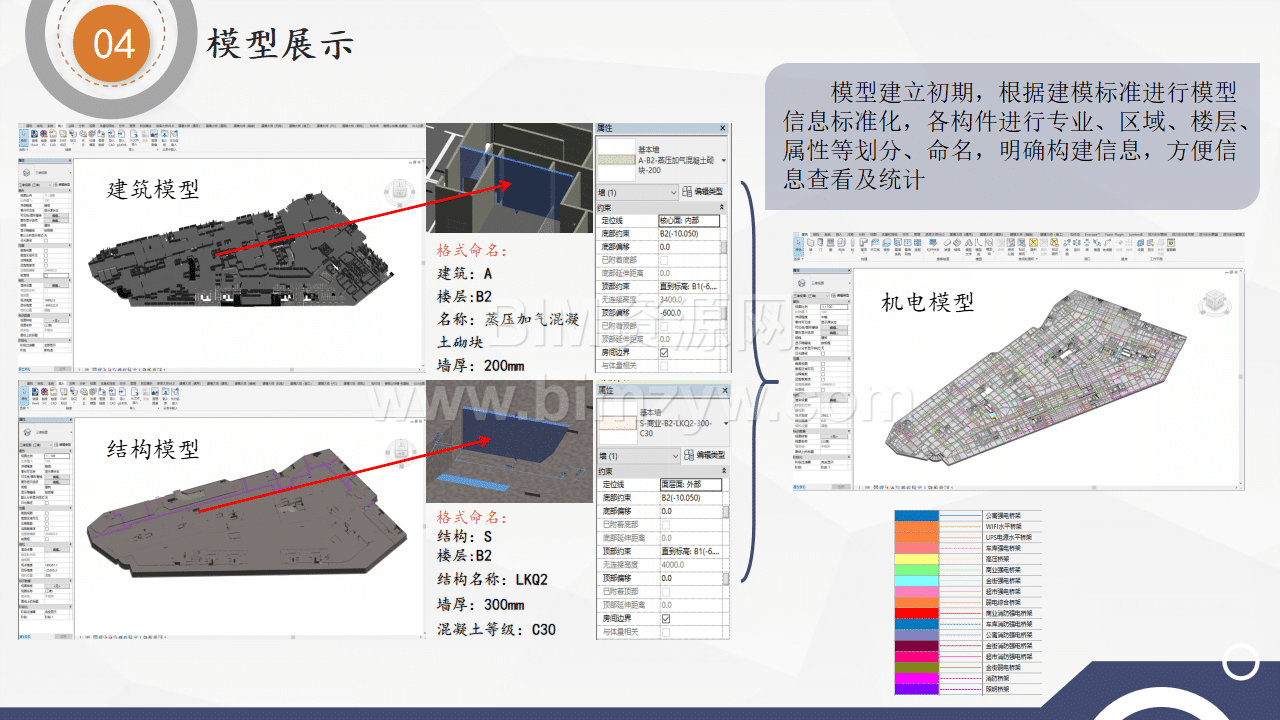
Task: Toggle 与体量相关 checkbox in A-B2 wall properties
Action: 664,366
